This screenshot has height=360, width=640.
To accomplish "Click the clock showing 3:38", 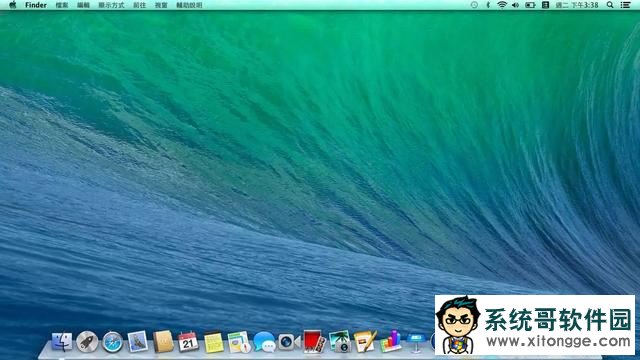I will click(577, 5).
